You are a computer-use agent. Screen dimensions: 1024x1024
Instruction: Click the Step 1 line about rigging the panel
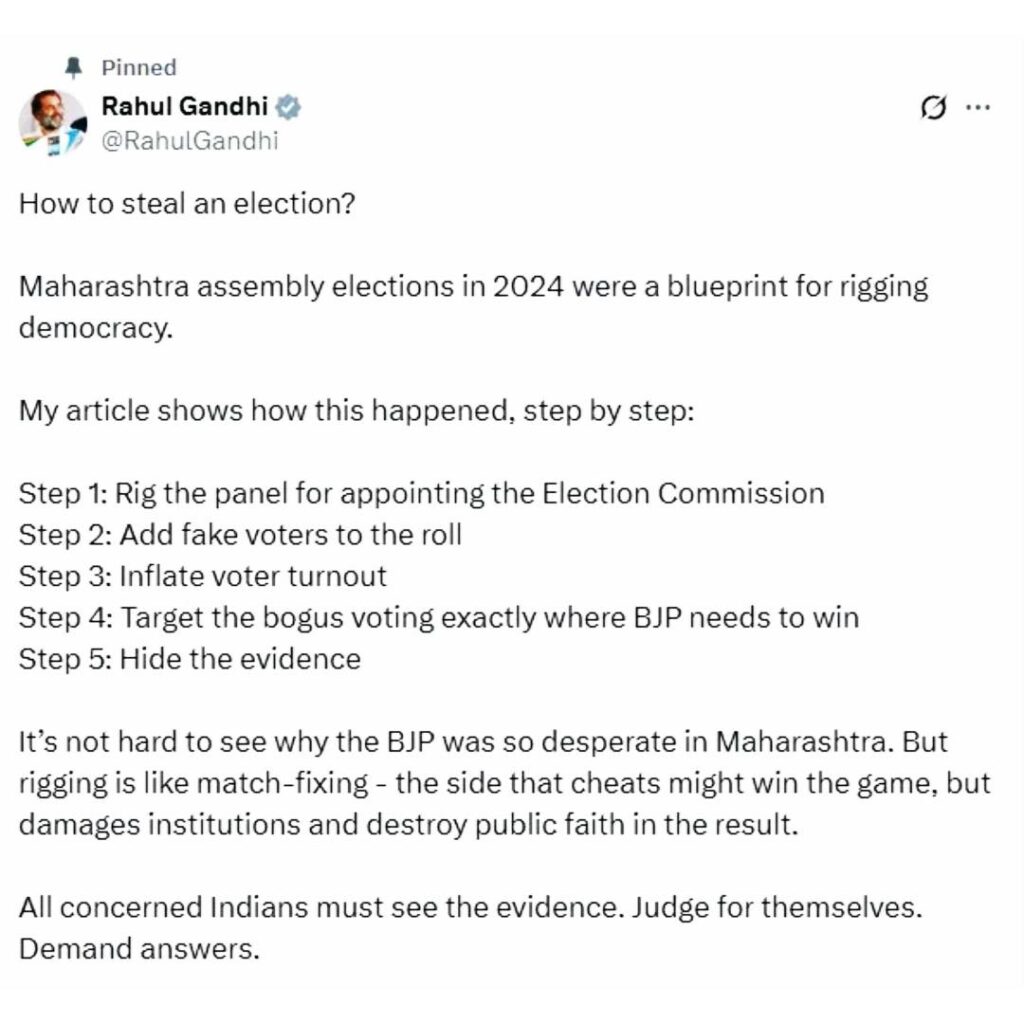pos(421,494)
